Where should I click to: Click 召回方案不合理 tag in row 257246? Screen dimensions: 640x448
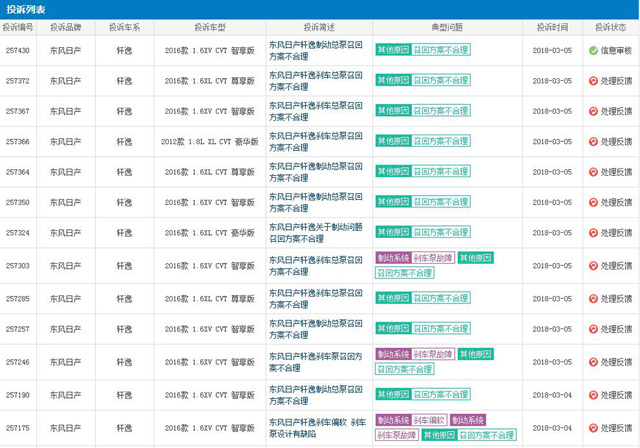point(404,369)
